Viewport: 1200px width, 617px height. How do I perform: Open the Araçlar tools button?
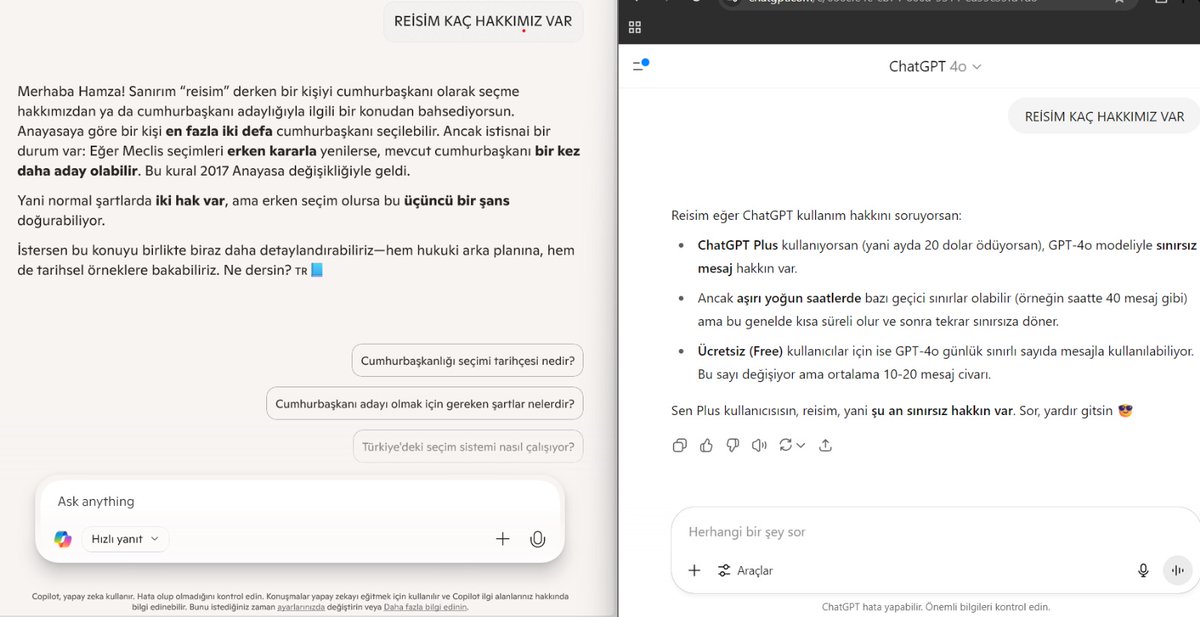[745, 570]
